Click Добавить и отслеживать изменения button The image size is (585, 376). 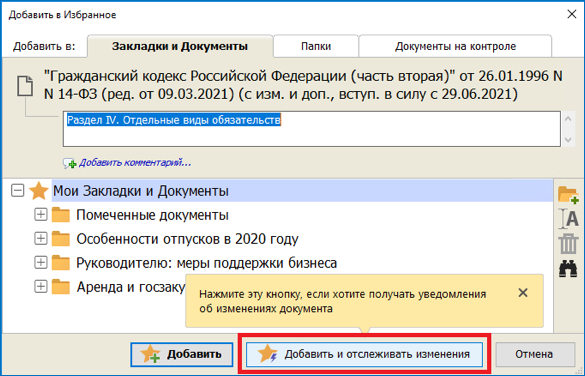tap(364, 354)
